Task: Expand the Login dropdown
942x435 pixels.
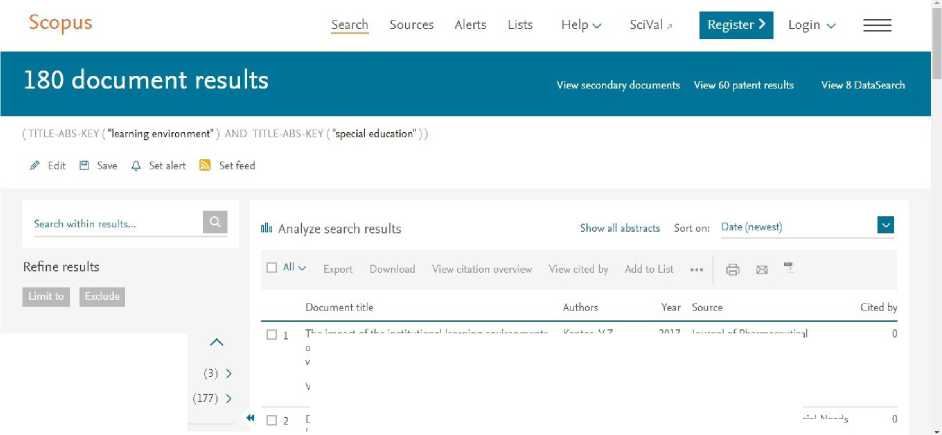Action: click(x=811, y=25)
